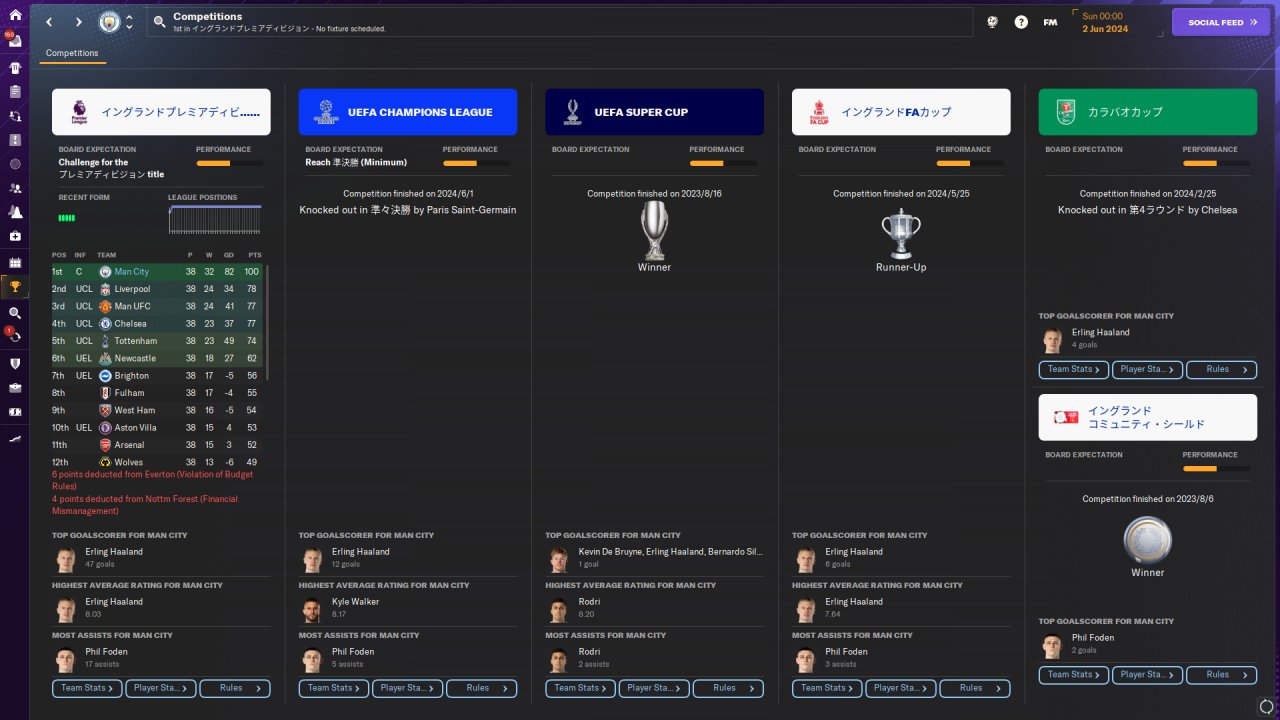
Task: Open the コミュニティ・シールド header
Action: click(1148, 417)
